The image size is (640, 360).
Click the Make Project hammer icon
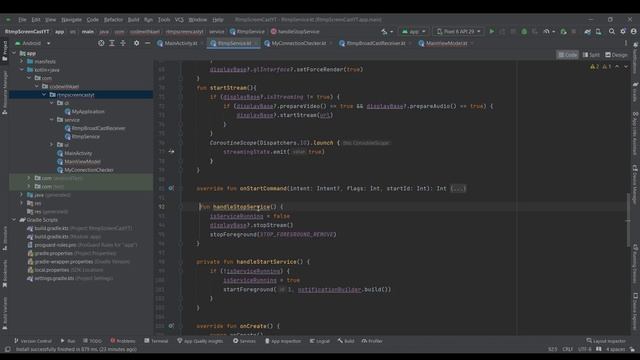384,31
